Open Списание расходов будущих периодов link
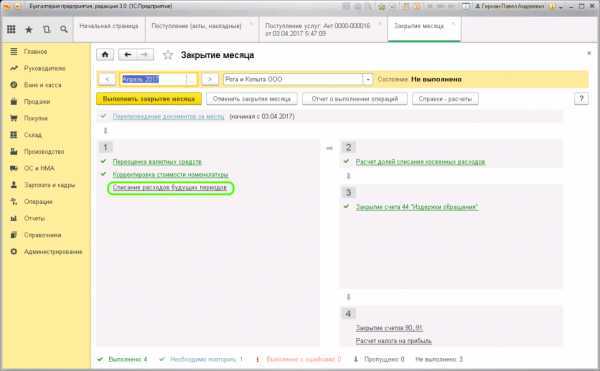600x371 pixels. tap(170, 187)
